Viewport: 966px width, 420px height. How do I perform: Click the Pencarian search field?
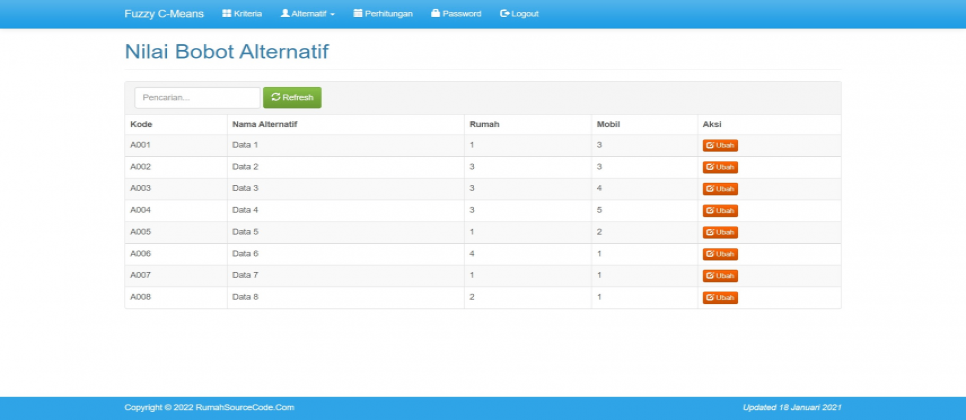[197, 97]
